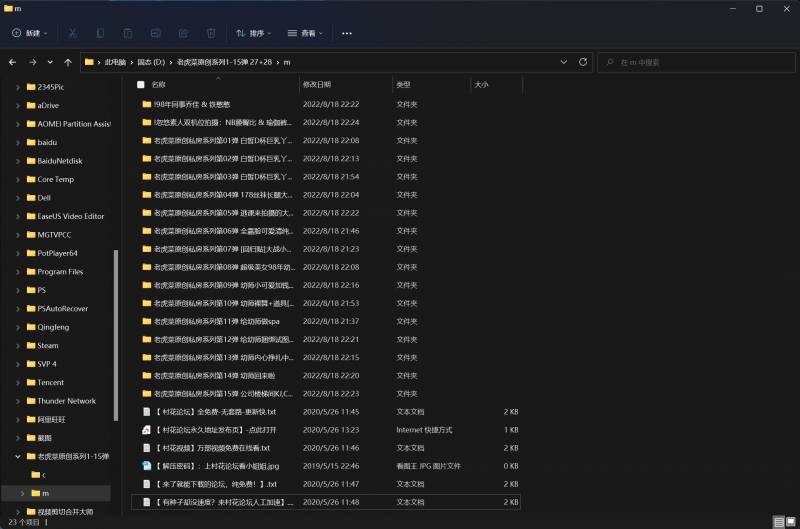Image resolution: width=800 pixels, height=529 pixels.
Task: Open the 排序 (Sort) menu
Action: [255, 33]
